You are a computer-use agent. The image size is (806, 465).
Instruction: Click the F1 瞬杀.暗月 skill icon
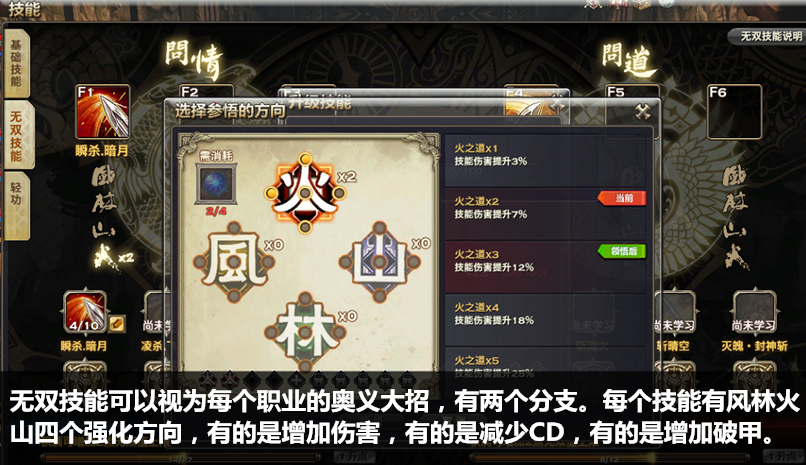click(x=103, y=112)
